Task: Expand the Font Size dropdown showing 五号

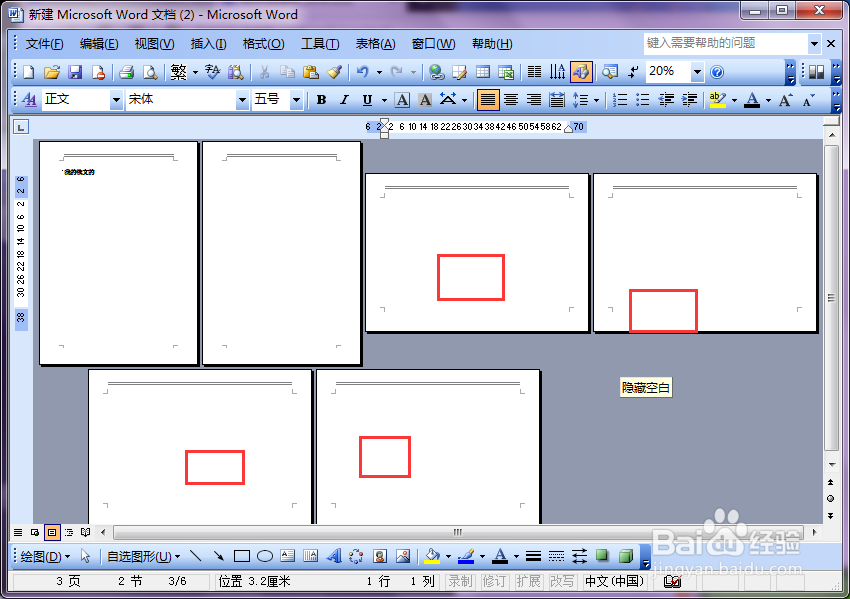Action: point(296,100)
